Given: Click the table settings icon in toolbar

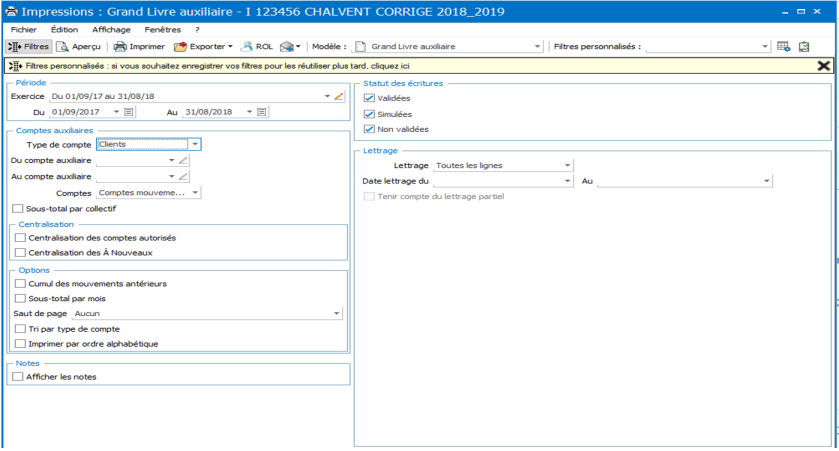Looking at the screenshot, I should pos(783,47).
